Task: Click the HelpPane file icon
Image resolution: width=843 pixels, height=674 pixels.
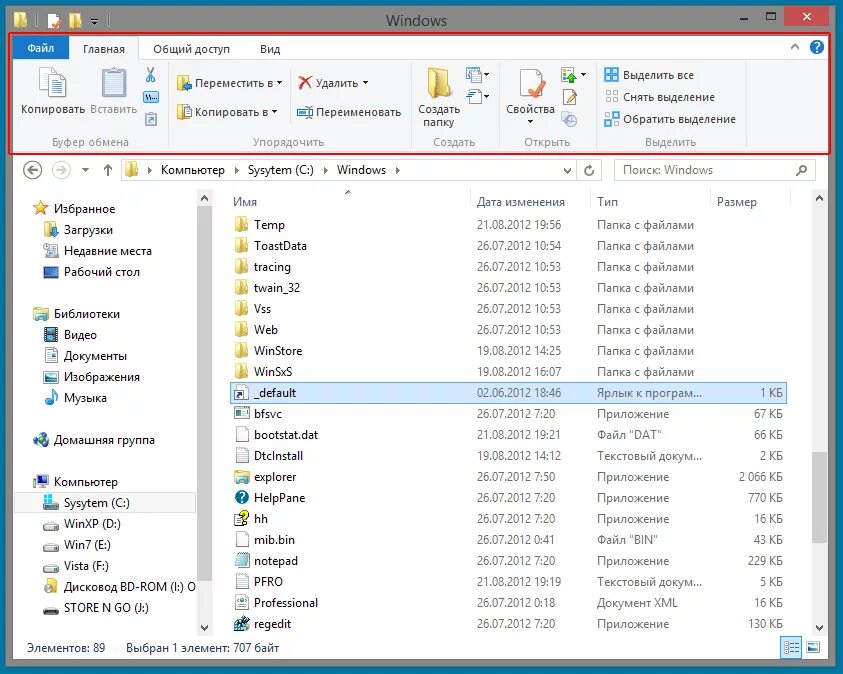Action: click(x=242, y=498)
